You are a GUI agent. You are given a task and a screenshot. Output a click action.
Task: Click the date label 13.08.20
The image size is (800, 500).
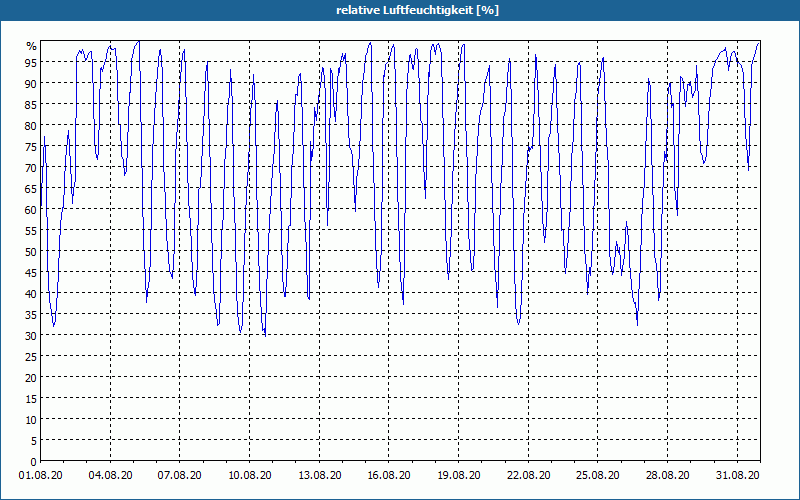coord(319,475)
